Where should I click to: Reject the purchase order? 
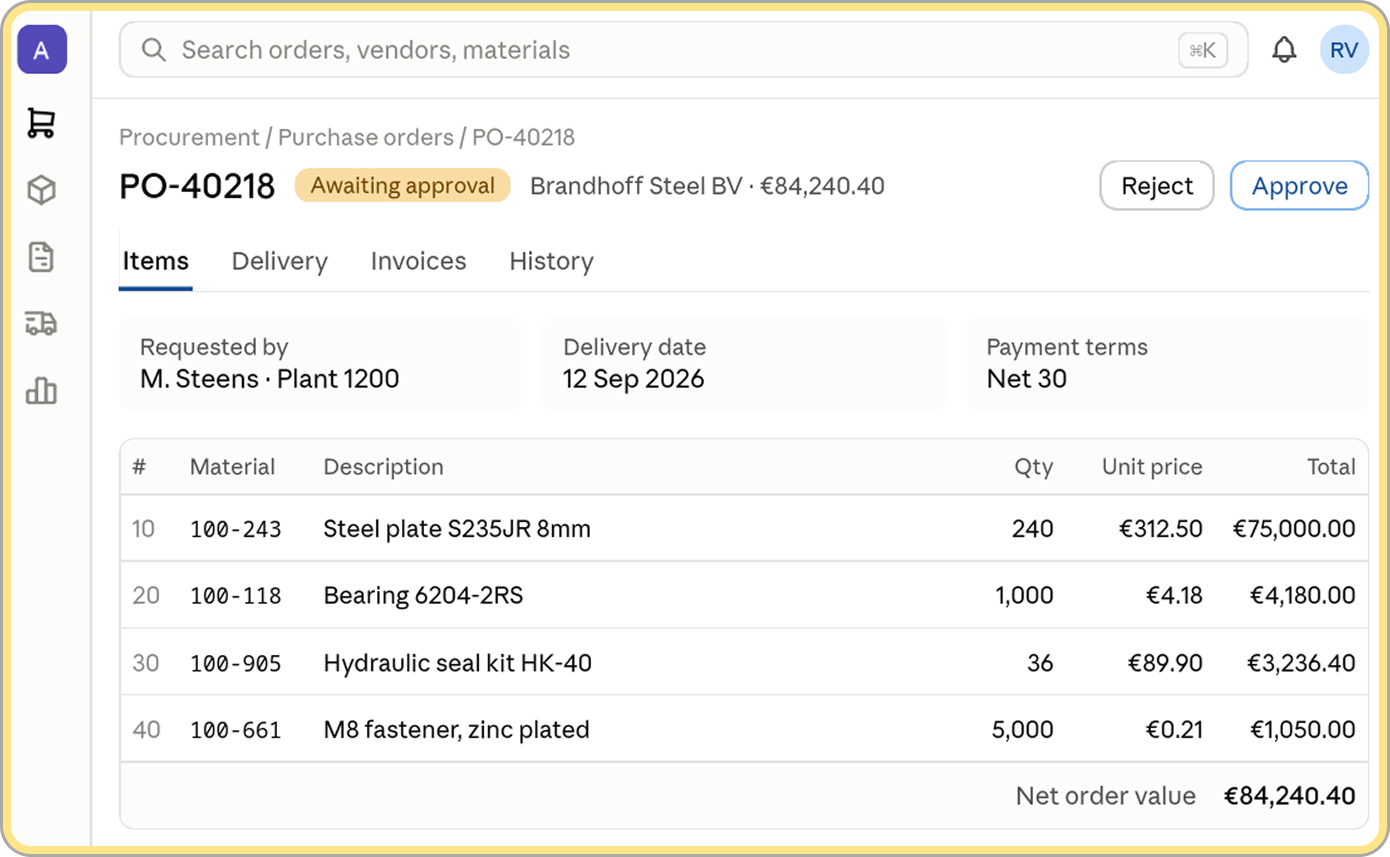(1157, 186)
